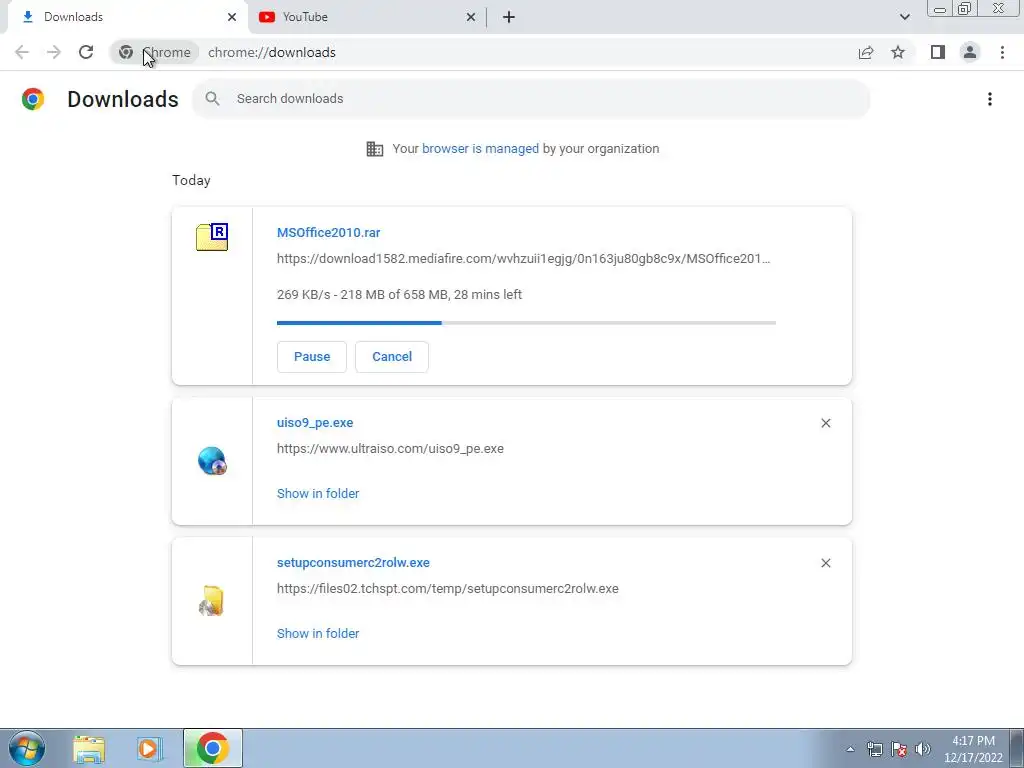The height and width of the screenshot is (768, 1024).
Task: Open a new tab with plus button
Action: tap(509, 17)
